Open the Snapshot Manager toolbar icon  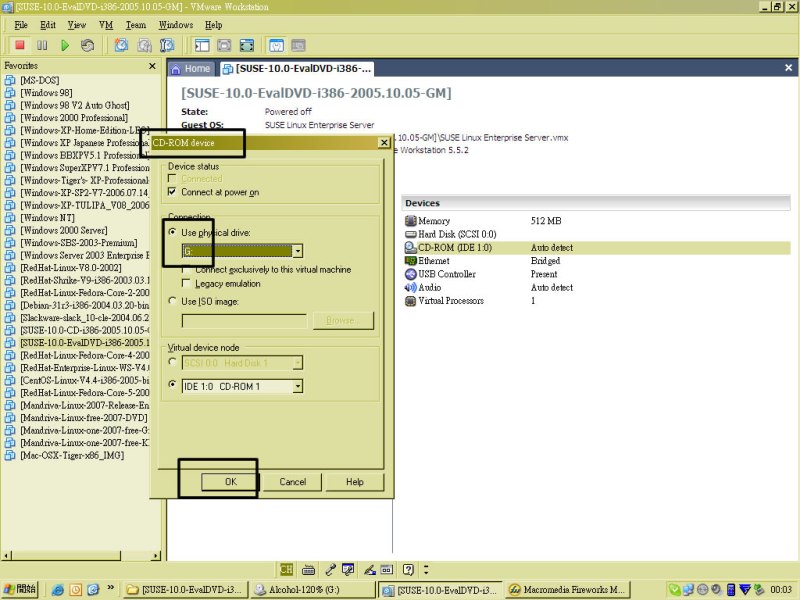coord(167,45)
